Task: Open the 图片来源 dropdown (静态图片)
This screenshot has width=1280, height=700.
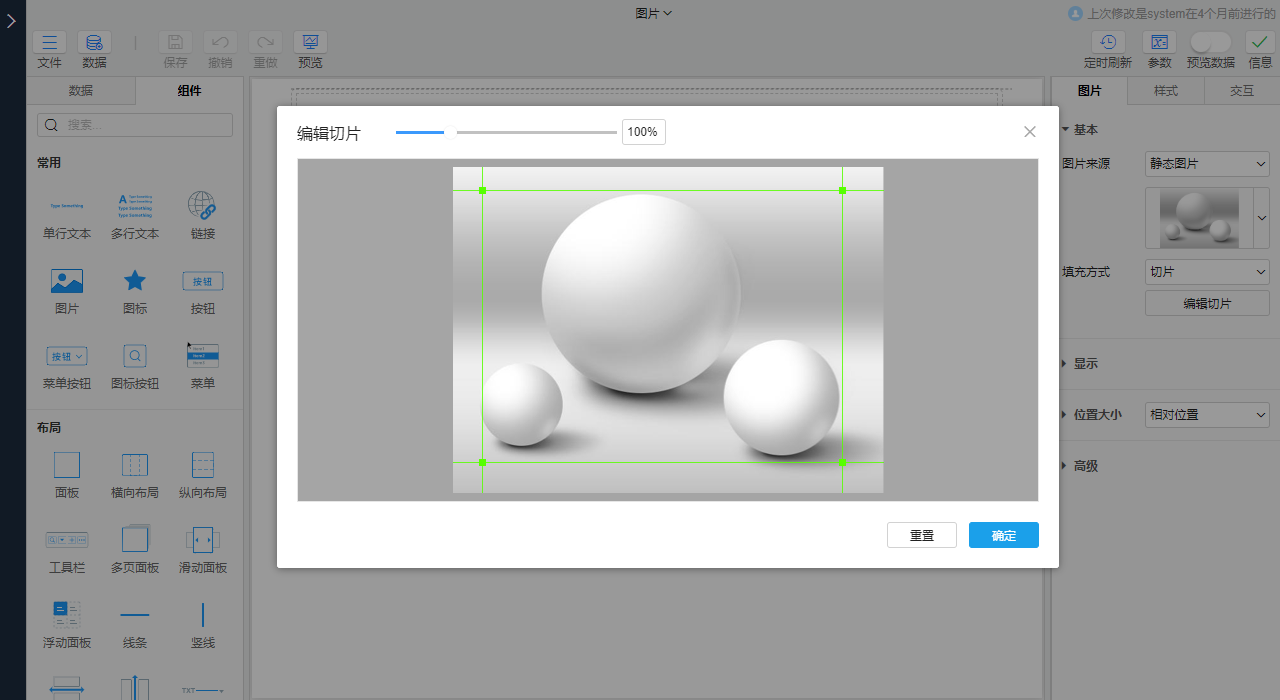Action: [1206, 164]
